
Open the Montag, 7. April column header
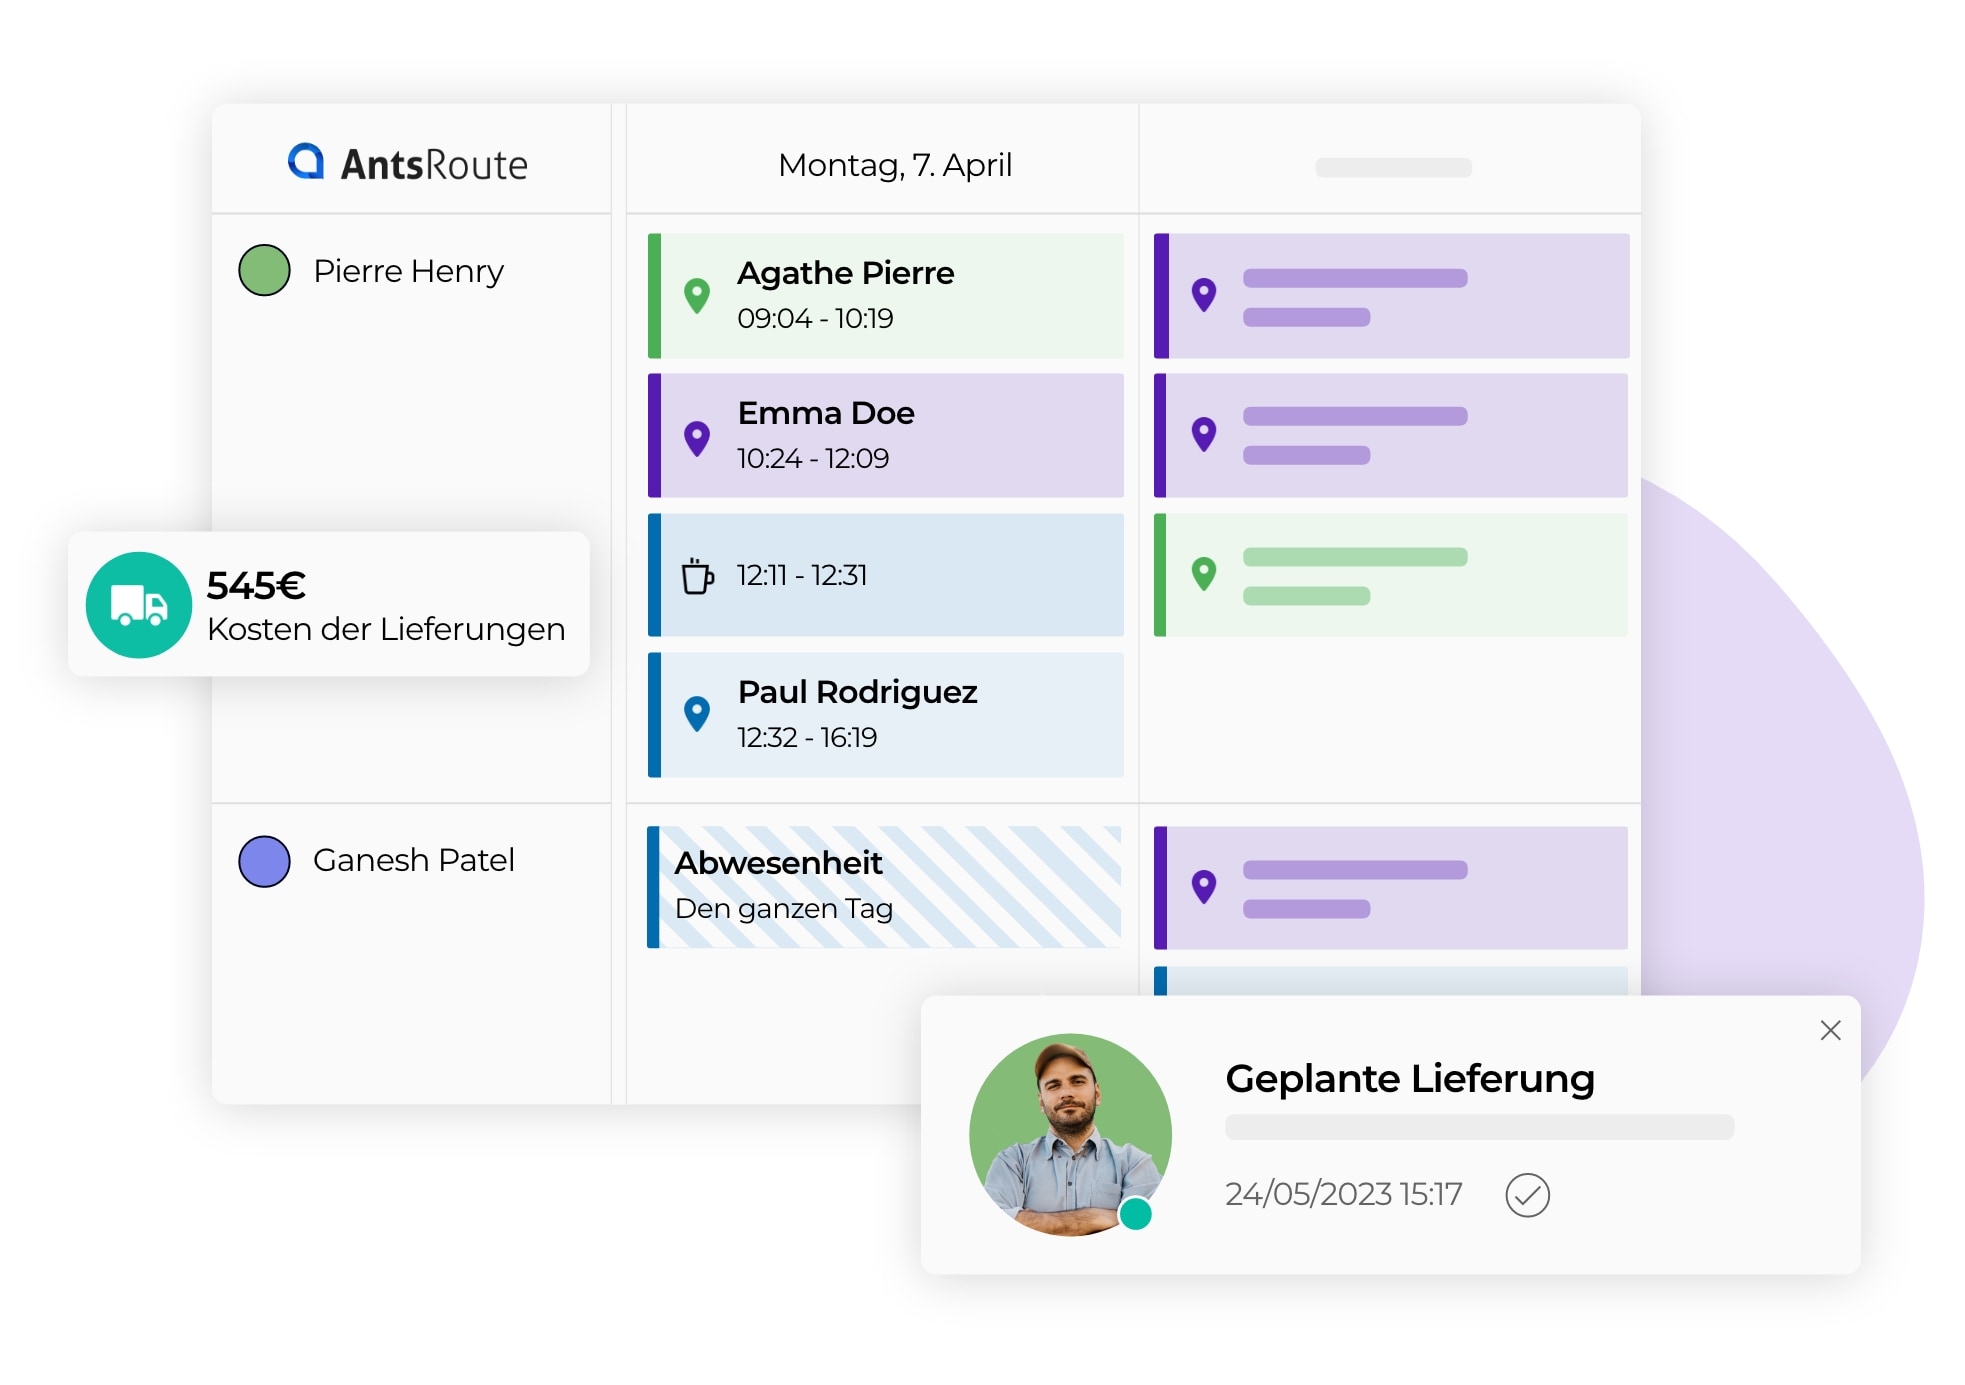pos(894,165)
